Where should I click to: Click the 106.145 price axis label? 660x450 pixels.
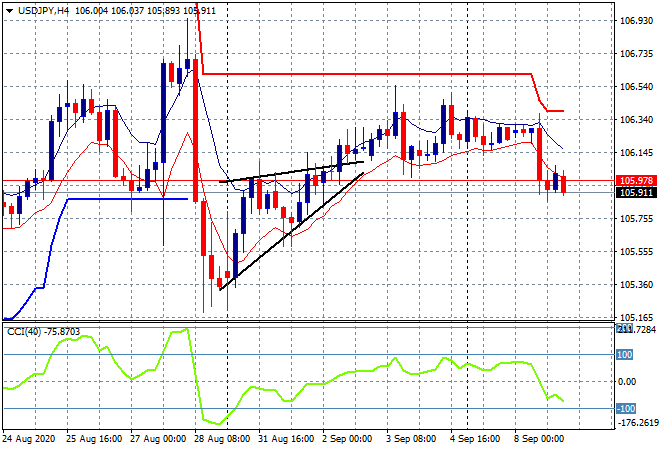[636, 153]
